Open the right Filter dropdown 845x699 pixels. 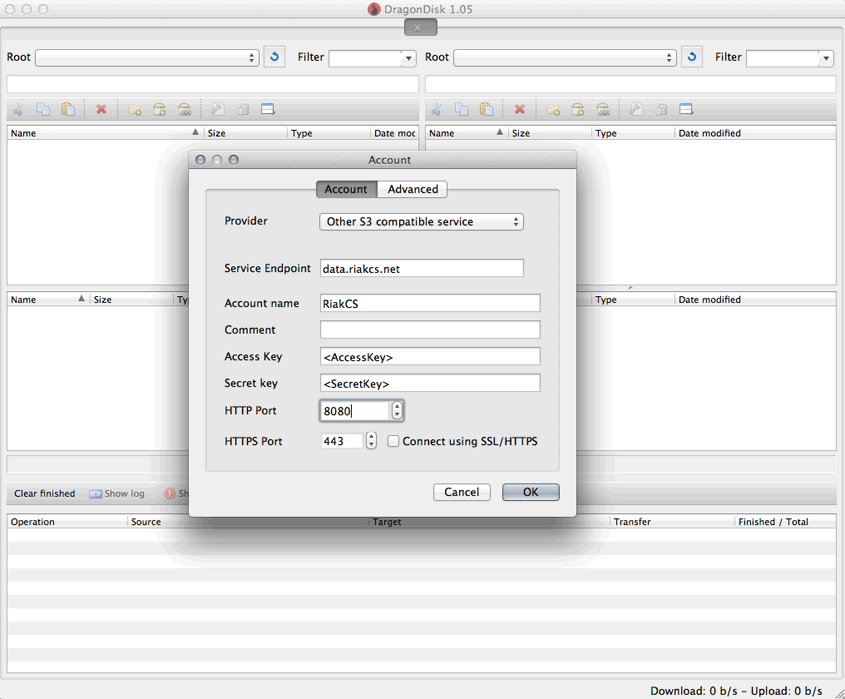pyautogui.click(x=826, y=58)
